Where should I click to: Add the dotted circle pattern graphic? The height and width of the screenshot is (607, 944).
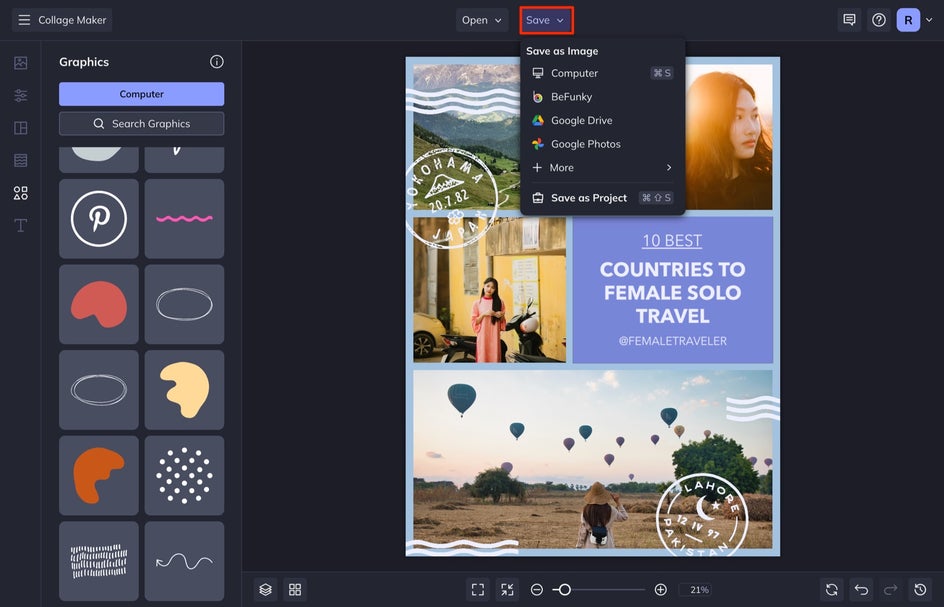[x=184, y=475]
